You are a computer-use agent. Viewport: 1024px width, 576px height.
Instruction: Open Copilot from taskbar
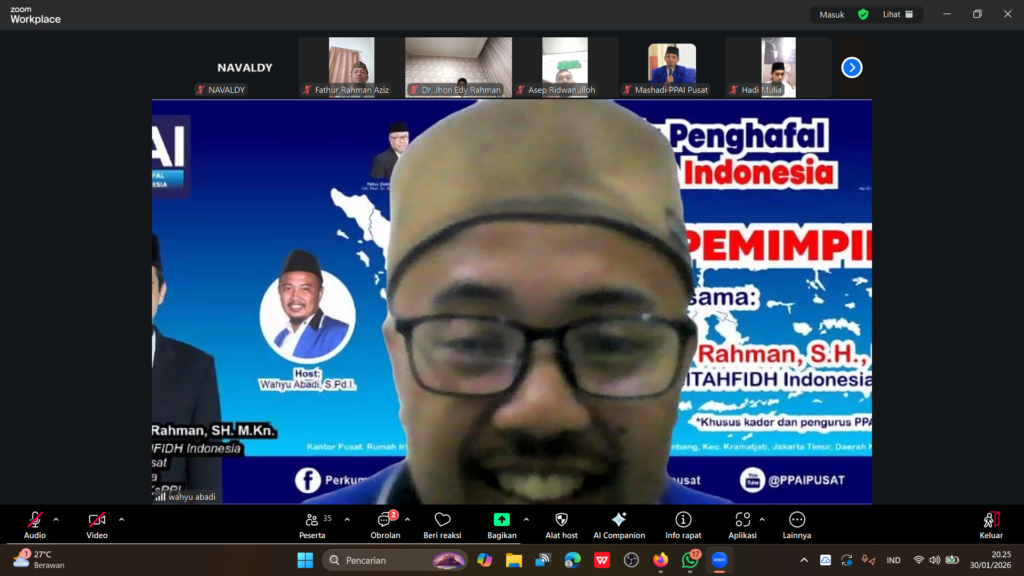[485, 560]
